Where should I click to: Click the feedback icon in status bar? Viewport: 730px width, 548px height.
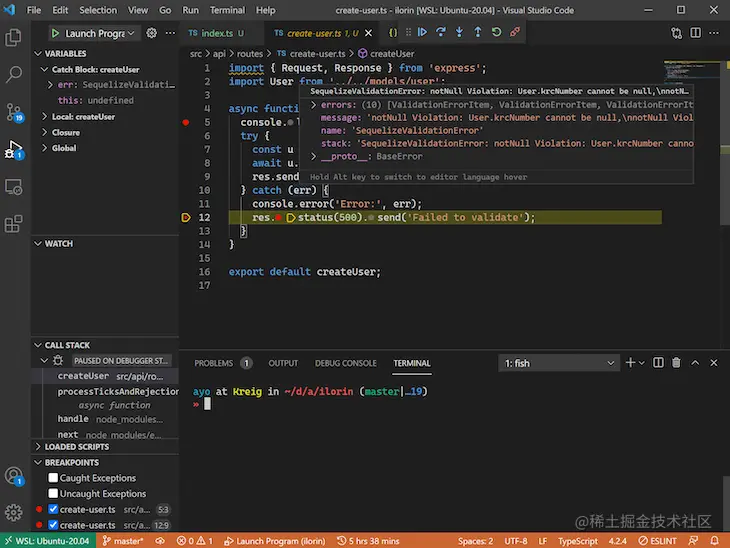pyautogui.click(x=693, y=541)
